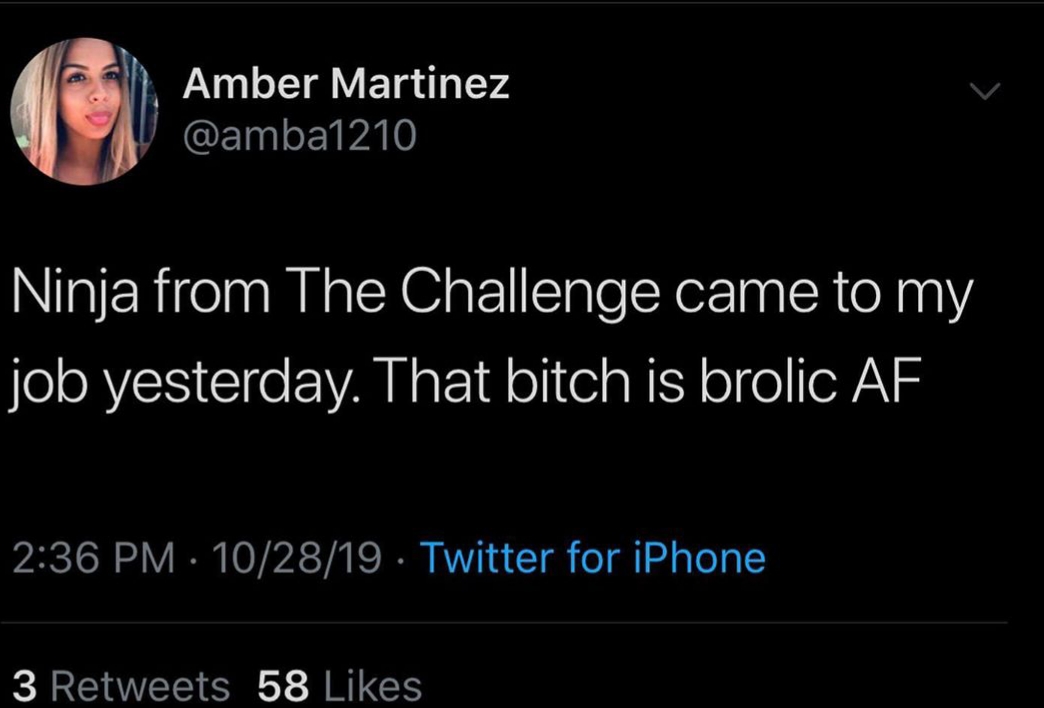
Task: Open Amber Martinez's profile picture
Action: [x=85, y=111]
